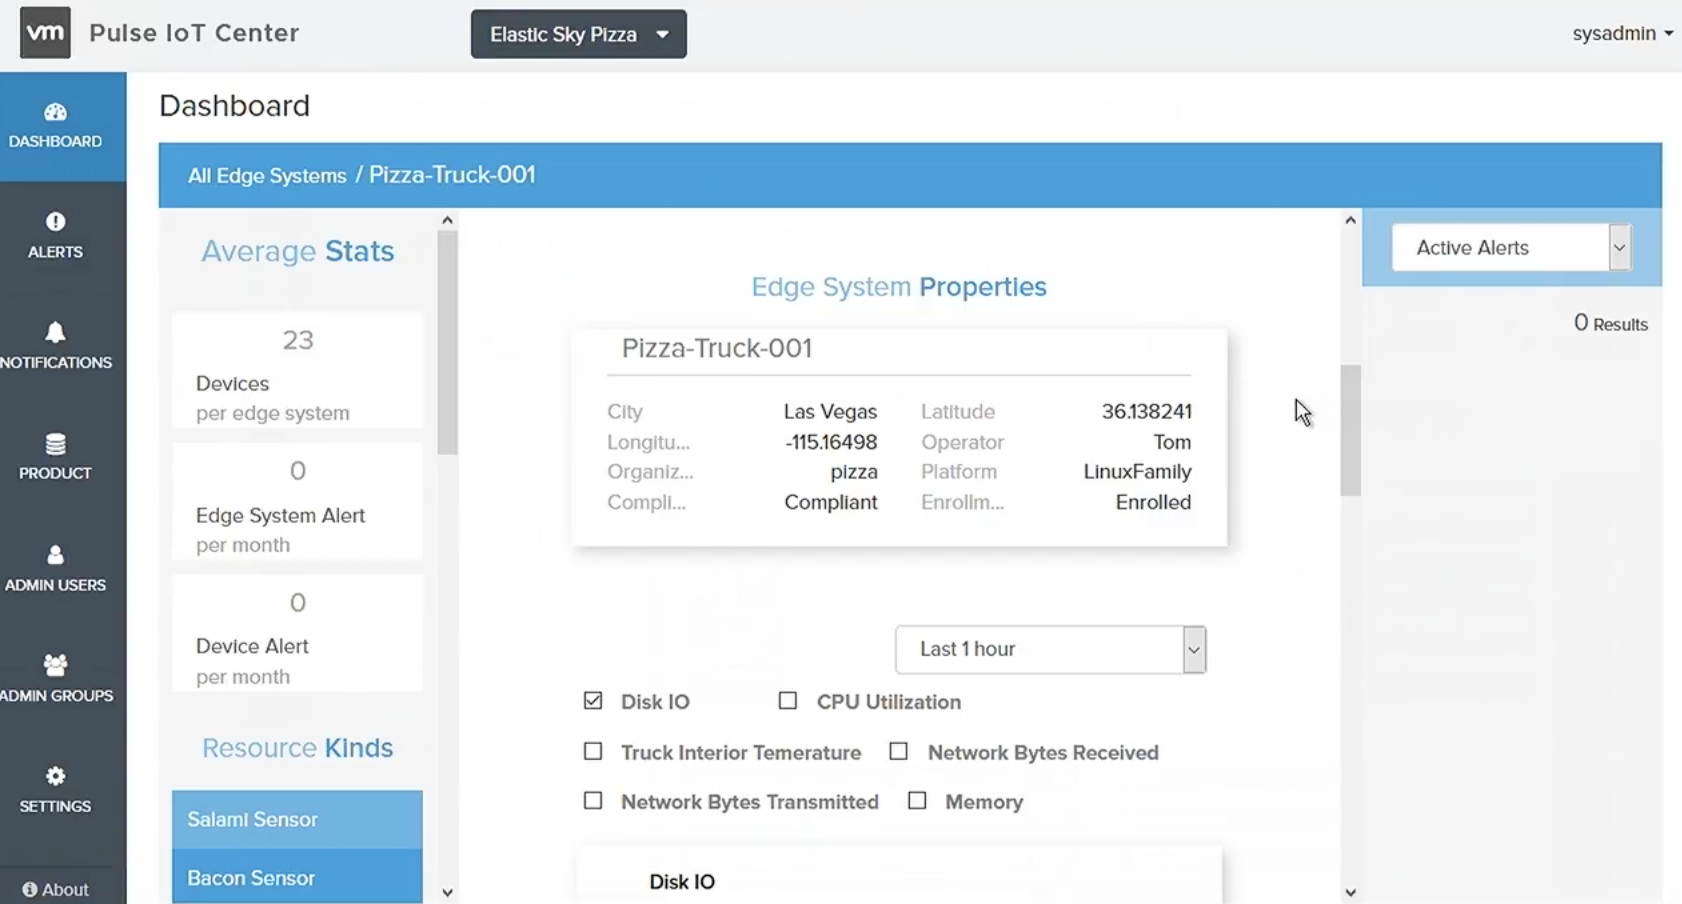Open the About link

coord(55,889)
